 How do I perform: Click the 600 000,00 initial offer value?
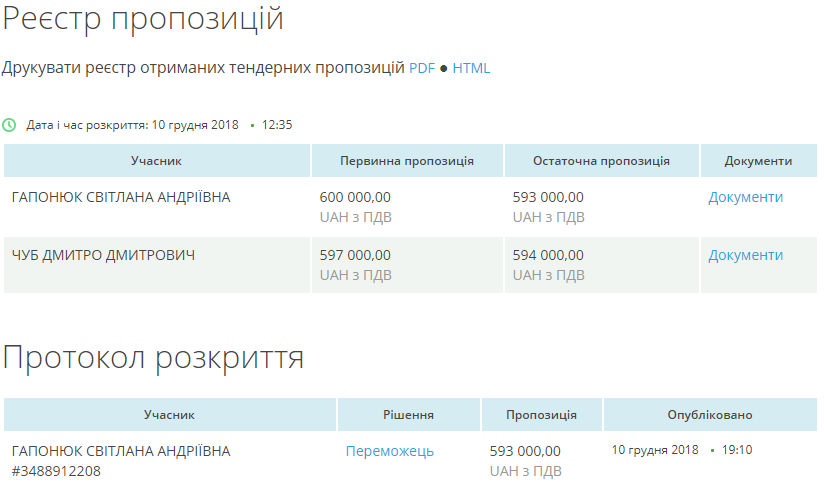[x=355, y=197]
